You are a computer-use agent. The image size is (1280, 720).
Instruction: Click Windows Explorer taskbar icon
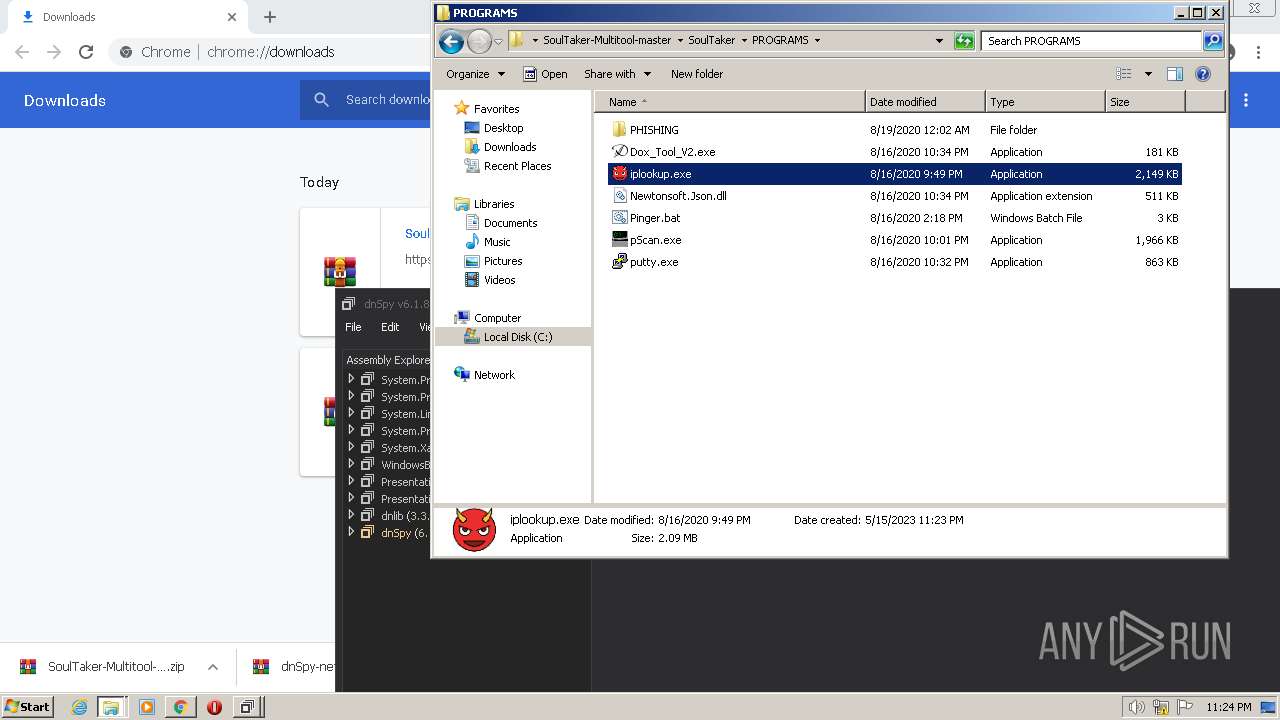coord(111,707)
